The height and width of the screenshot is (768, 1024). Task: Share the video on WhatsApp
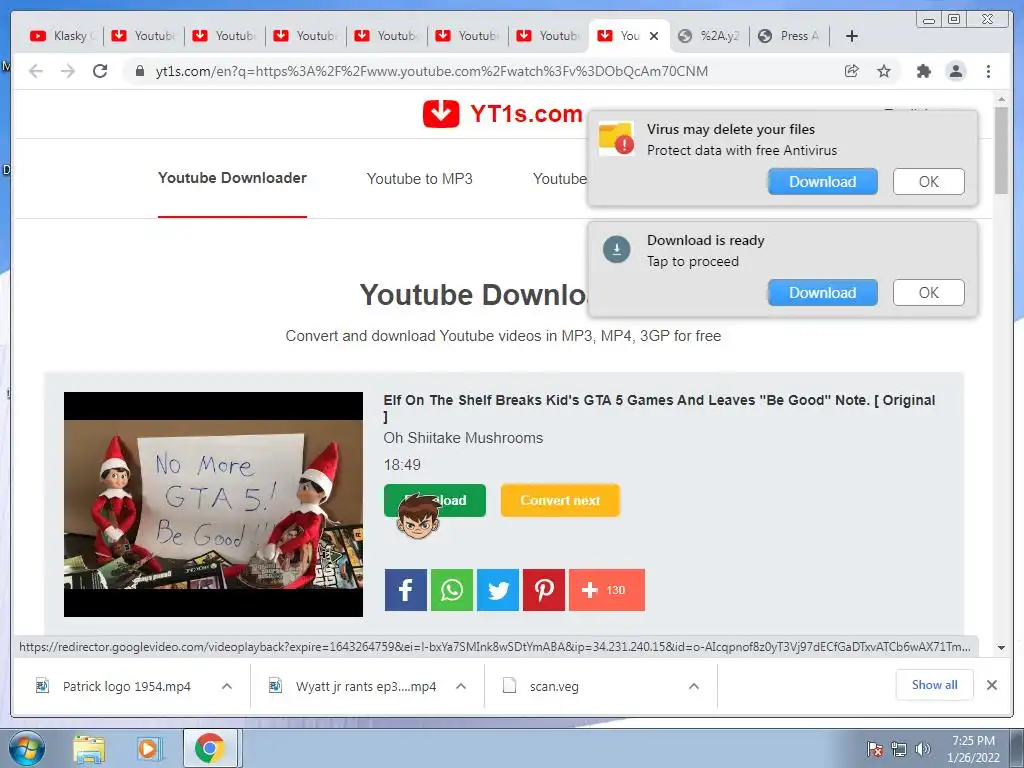point(452,590)
